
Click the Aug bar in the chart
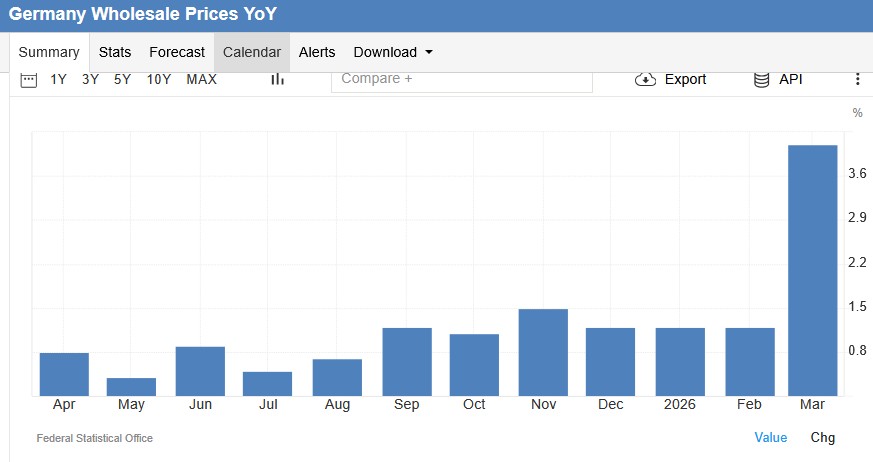337,377
